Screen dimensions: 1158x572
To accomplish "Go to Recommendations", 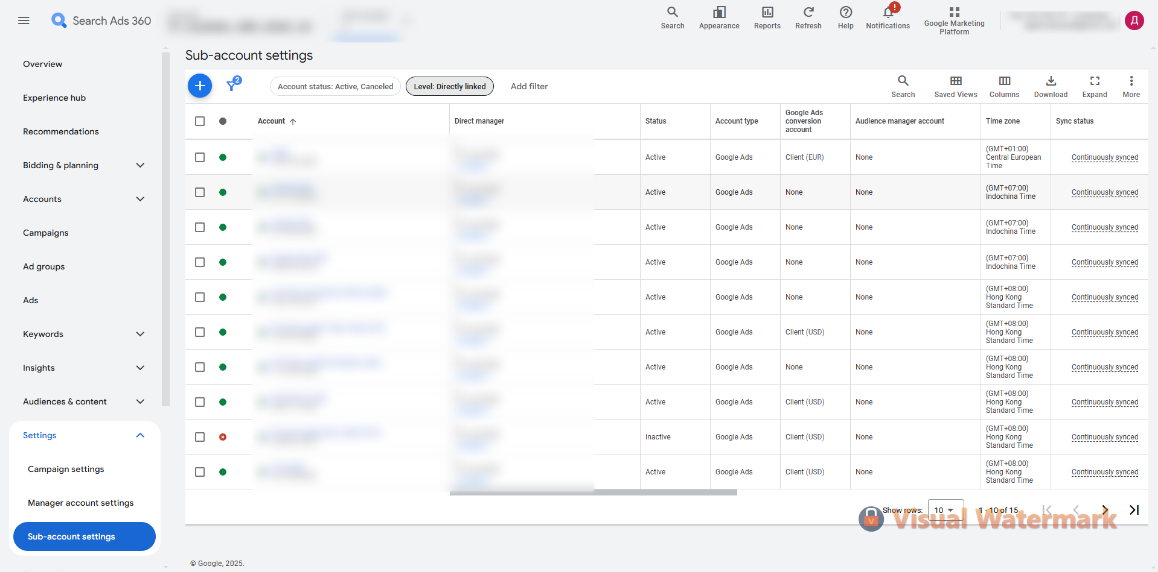I will coord(61,131).
